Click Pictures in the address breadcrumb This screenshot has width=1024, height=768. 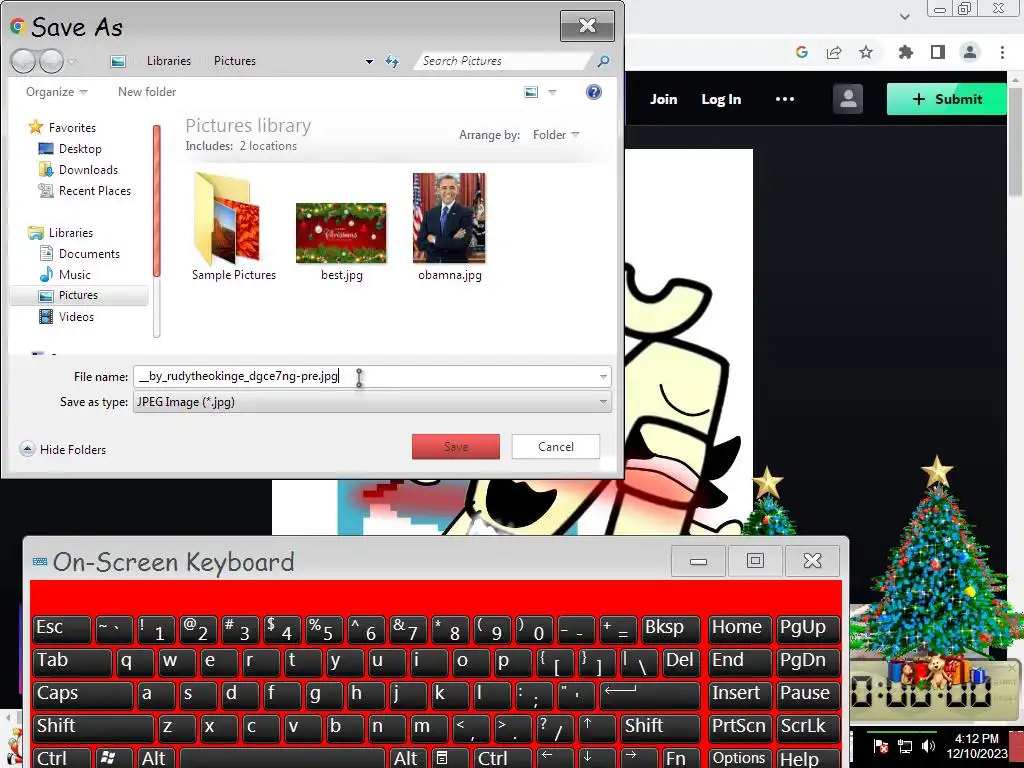click(x=234, y=61)
